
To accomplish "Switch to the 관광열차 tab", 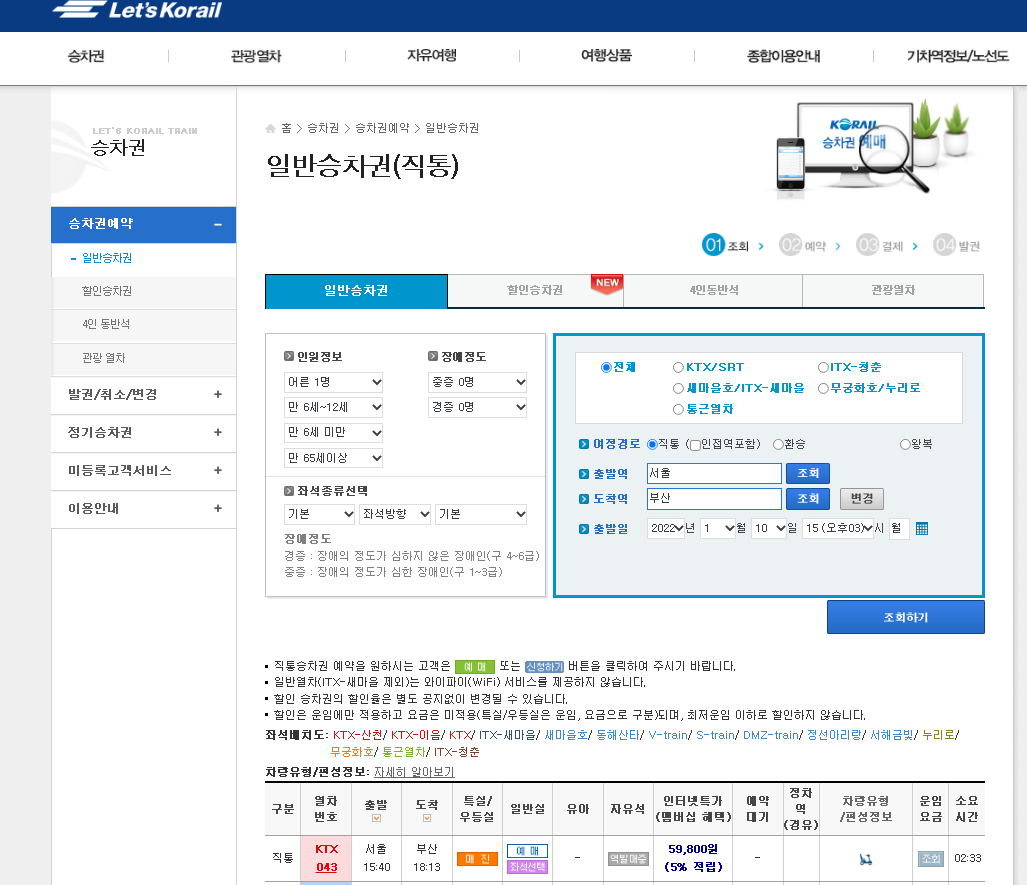I will point(893,290).
